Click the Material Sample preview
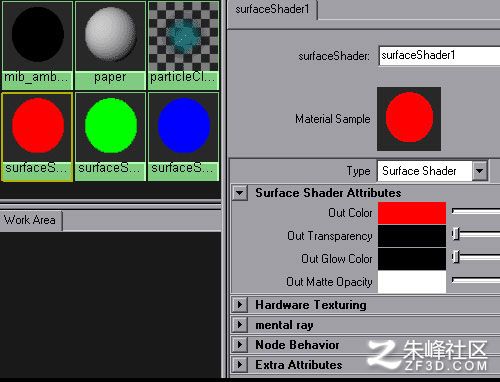This screenshot has width=500, height=382. [409, 119]
